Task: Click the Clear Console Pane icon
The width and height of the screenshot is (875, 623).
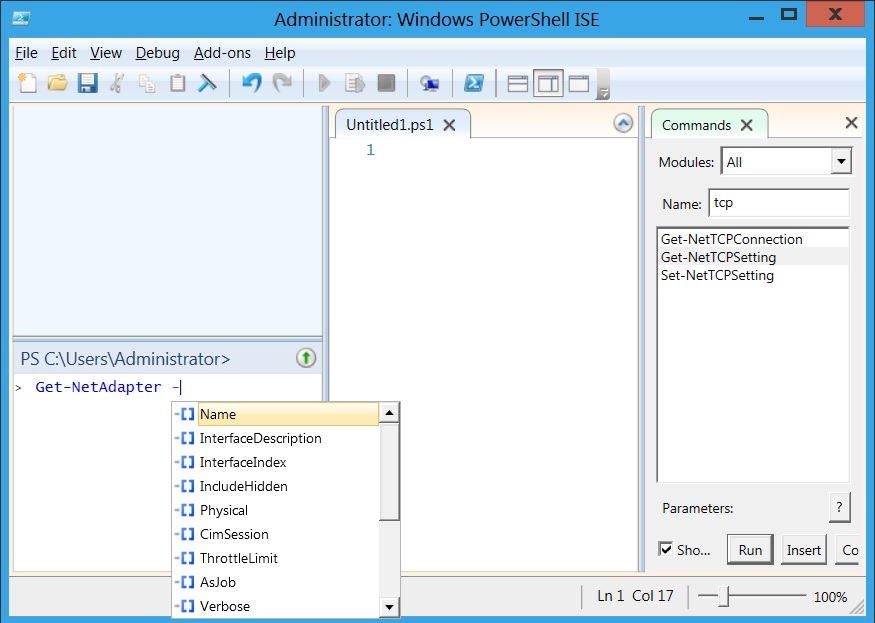Action: (x=207, y=84)
